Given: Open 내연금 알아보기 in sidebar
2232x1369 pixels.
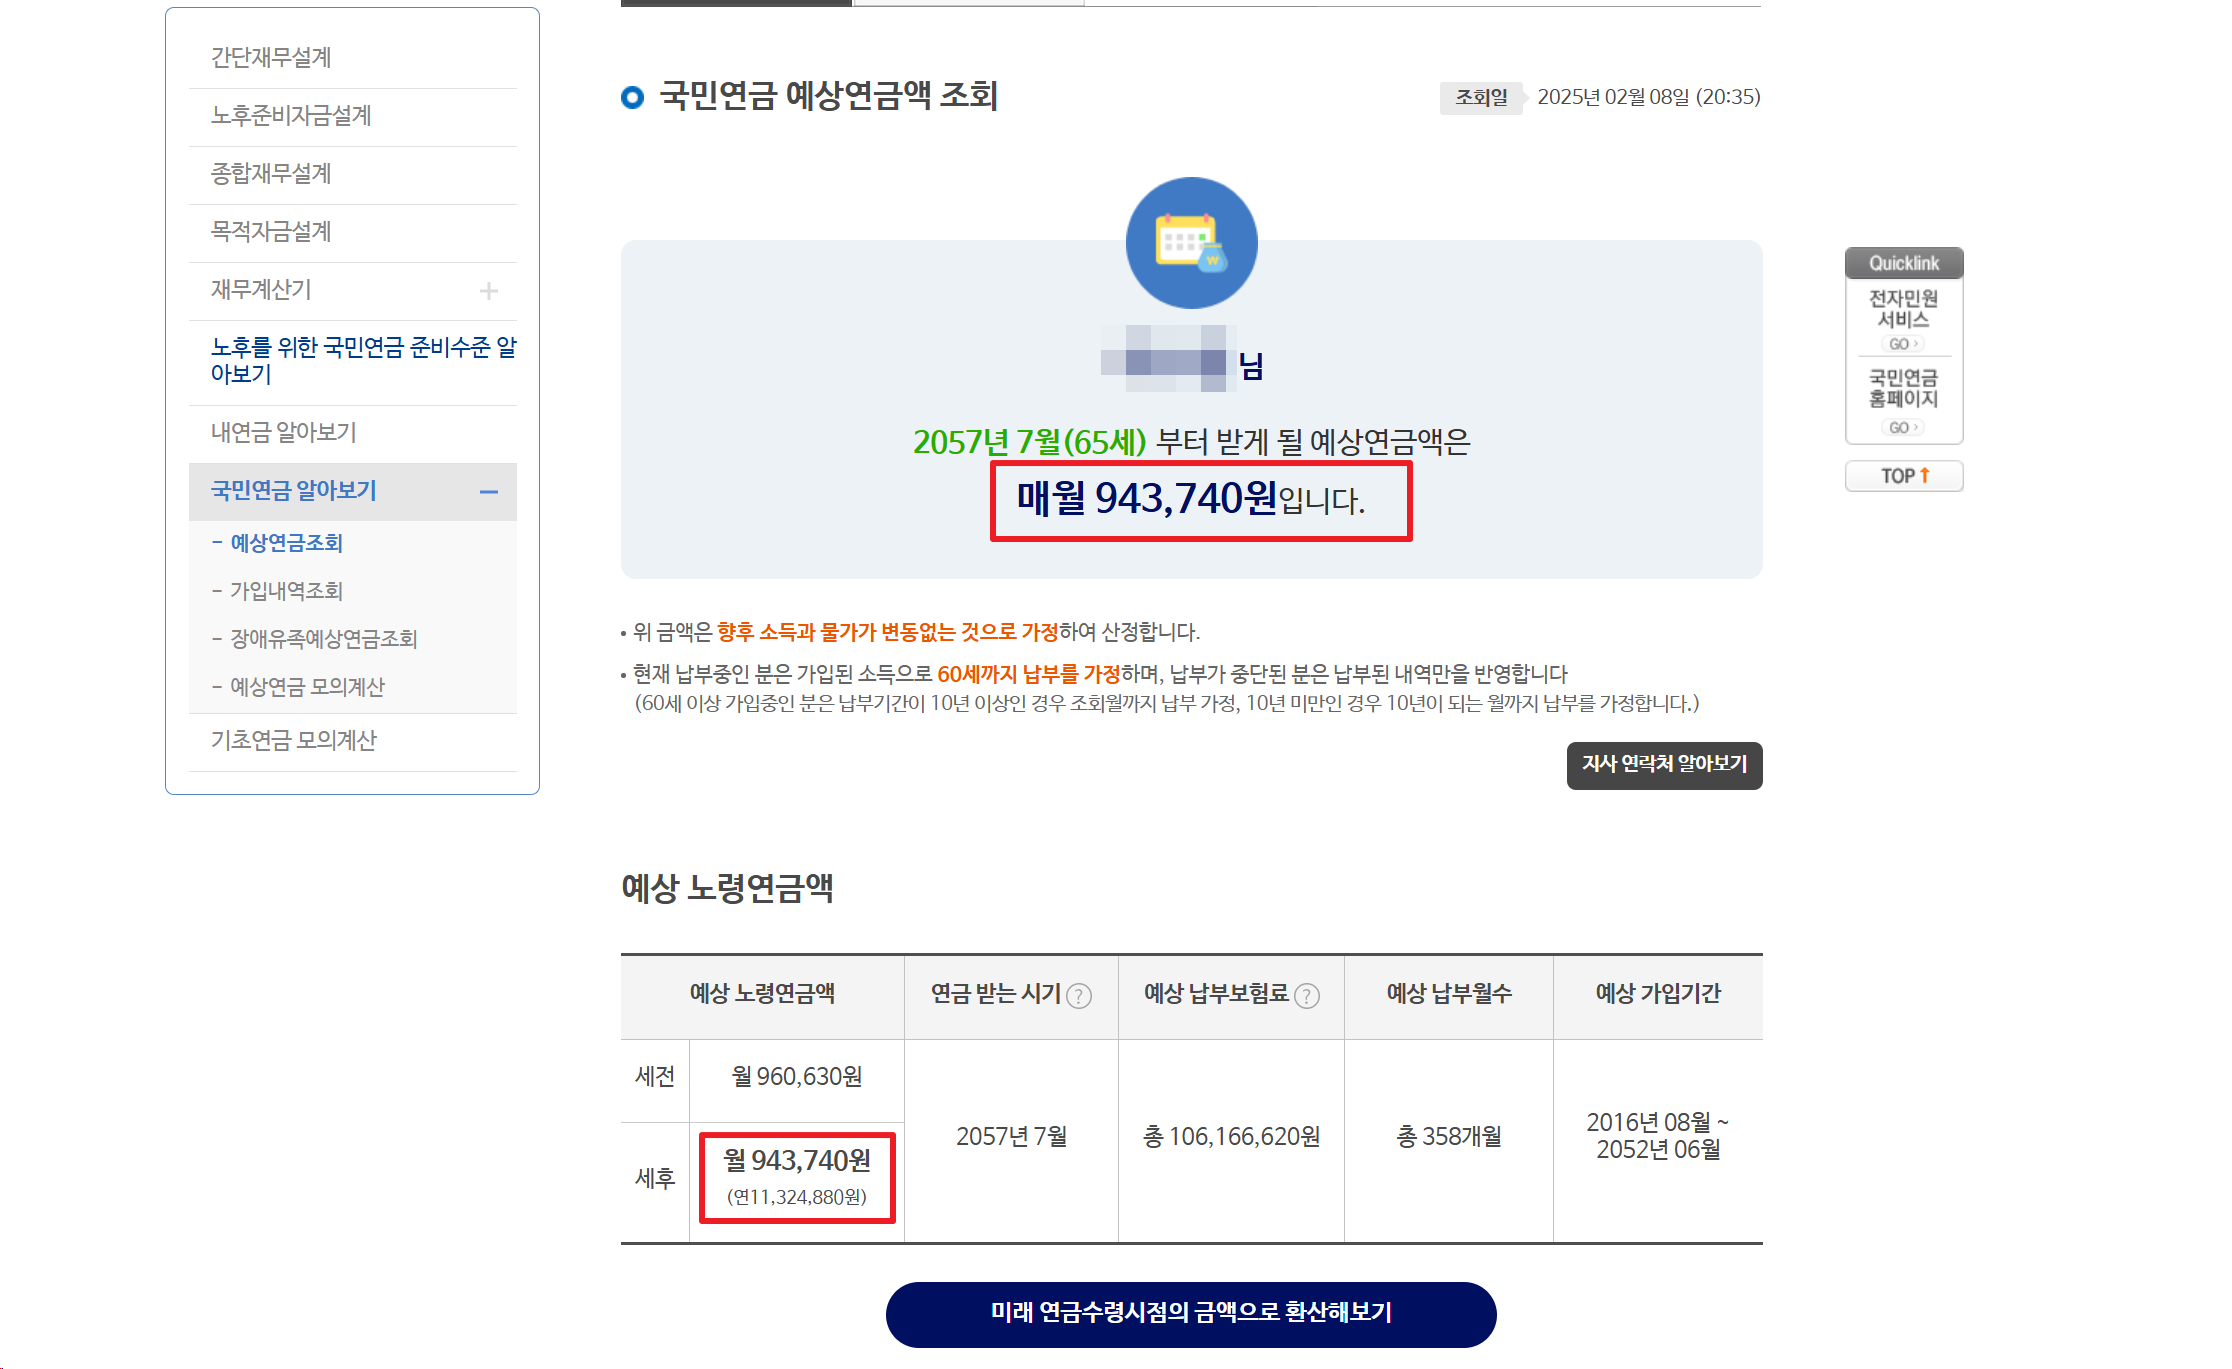Looking at the screenshot, I should click(x=283, y=432).
